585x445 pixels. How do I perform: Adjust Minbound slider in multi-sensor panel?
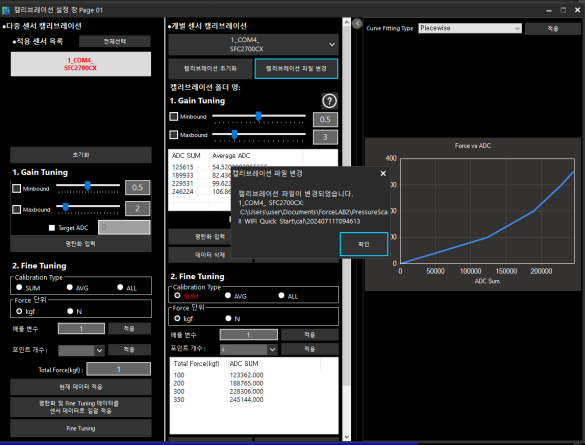click(88, 185)
